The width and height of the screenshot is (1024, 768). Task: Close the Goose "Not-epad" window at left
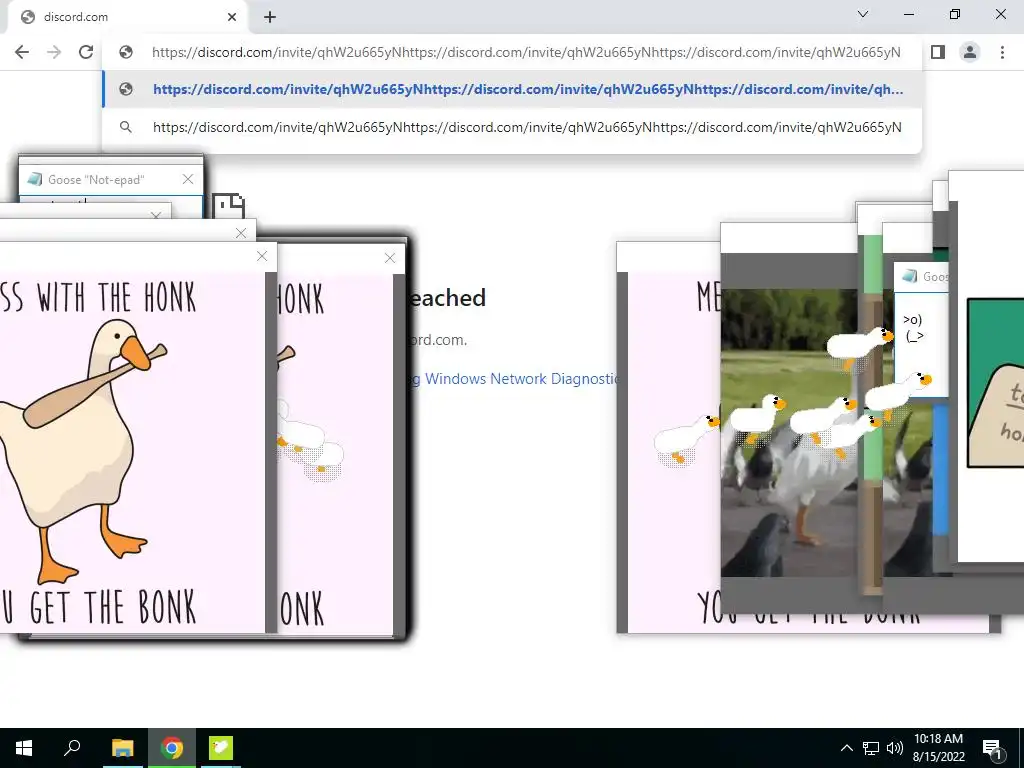[x=188, y=179]
